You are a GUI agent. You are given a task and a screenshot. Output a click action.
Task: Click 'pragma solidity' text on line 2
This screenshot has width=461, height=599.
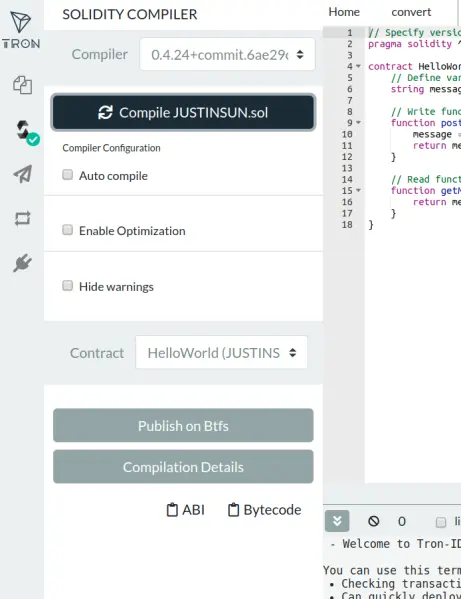[410, 44]
